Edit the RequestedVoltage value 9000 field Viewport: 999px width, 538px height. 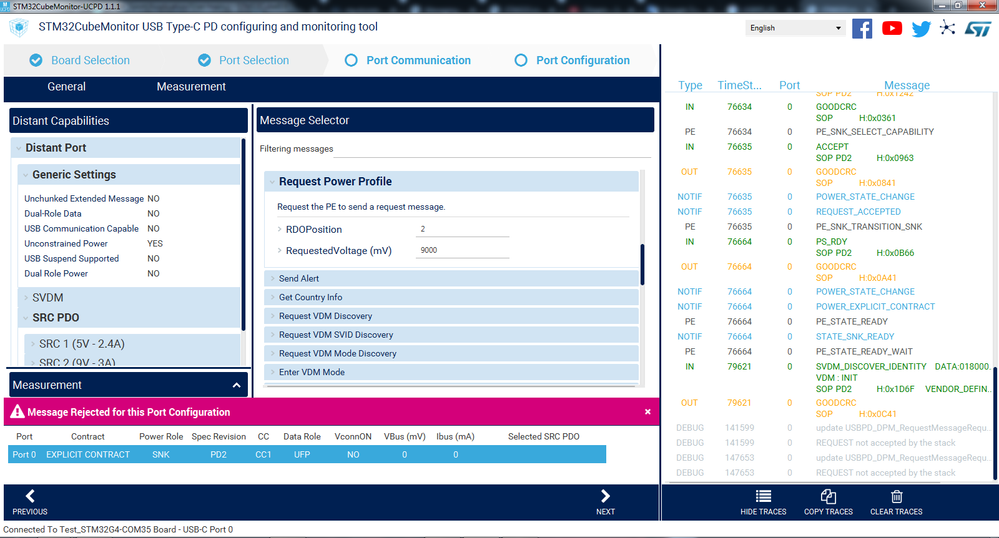tap(462, 251)
